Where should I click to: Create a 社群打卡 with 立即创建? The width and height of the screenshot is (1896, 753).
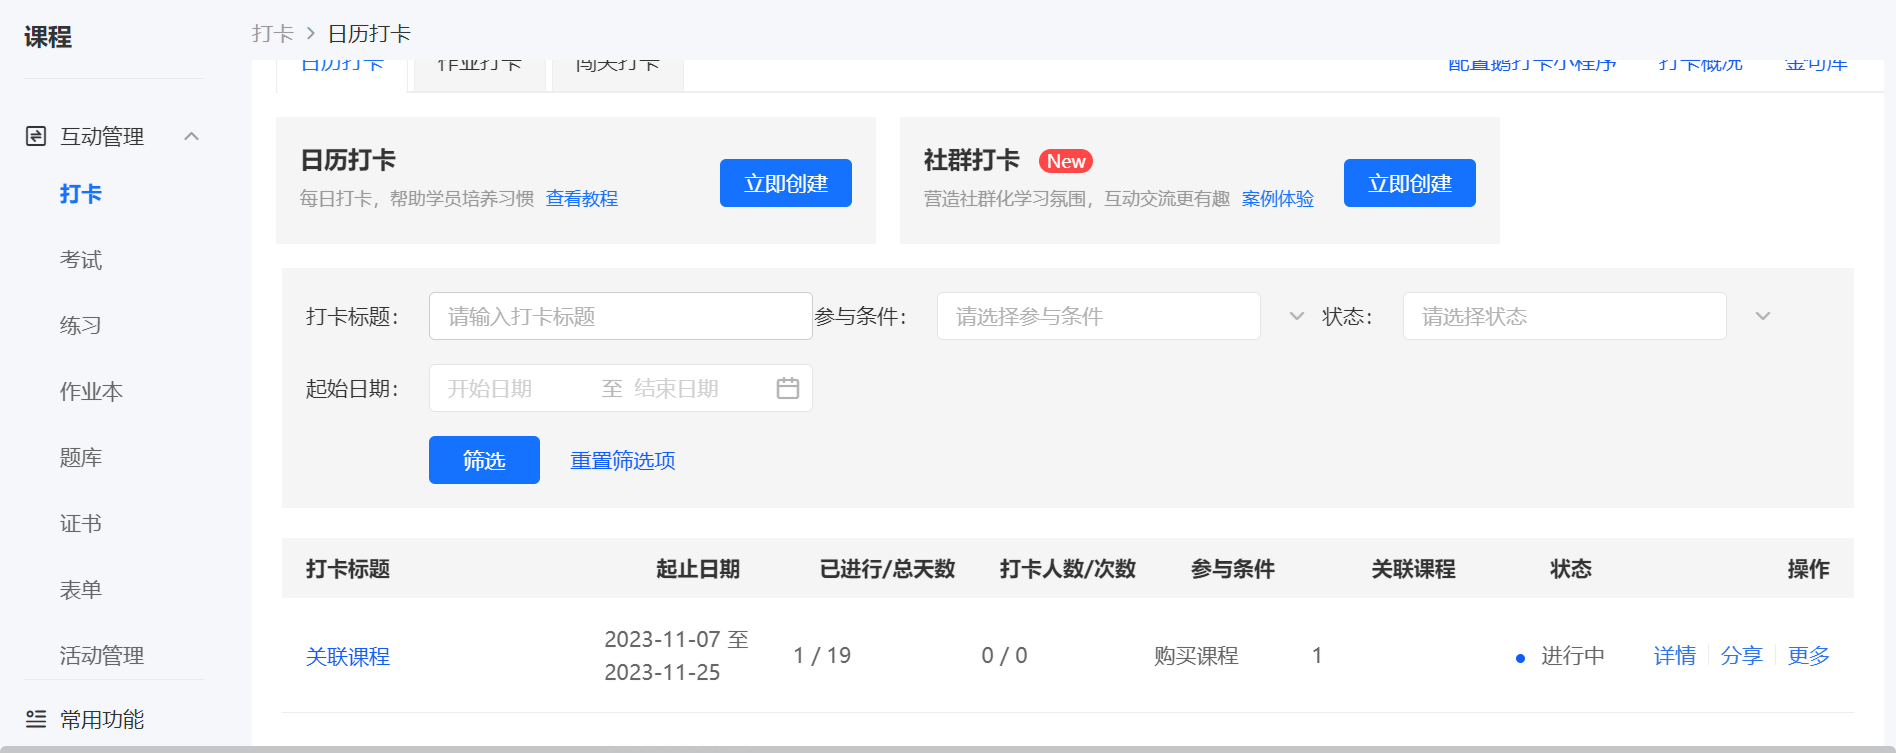coord(1410,183)
